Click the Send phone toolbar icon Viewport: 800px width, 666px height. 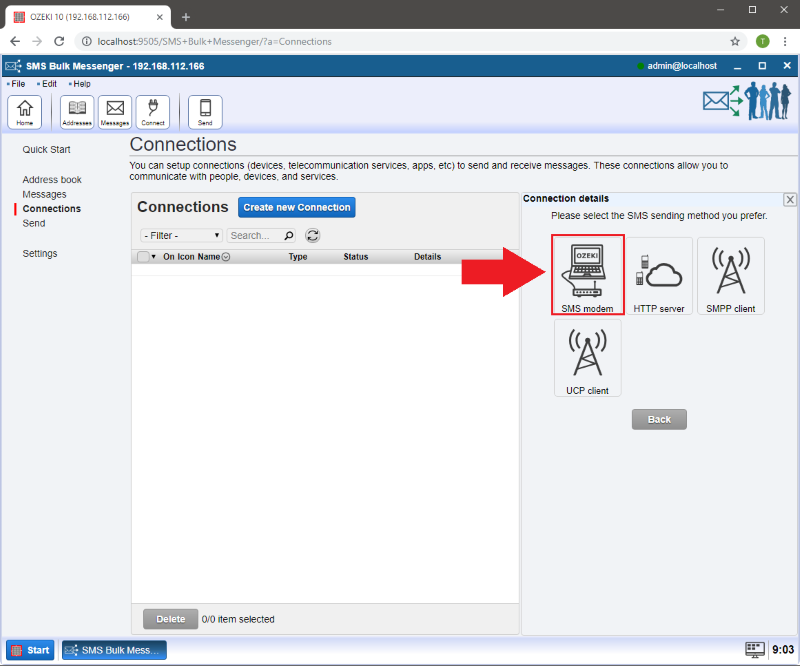205,112
